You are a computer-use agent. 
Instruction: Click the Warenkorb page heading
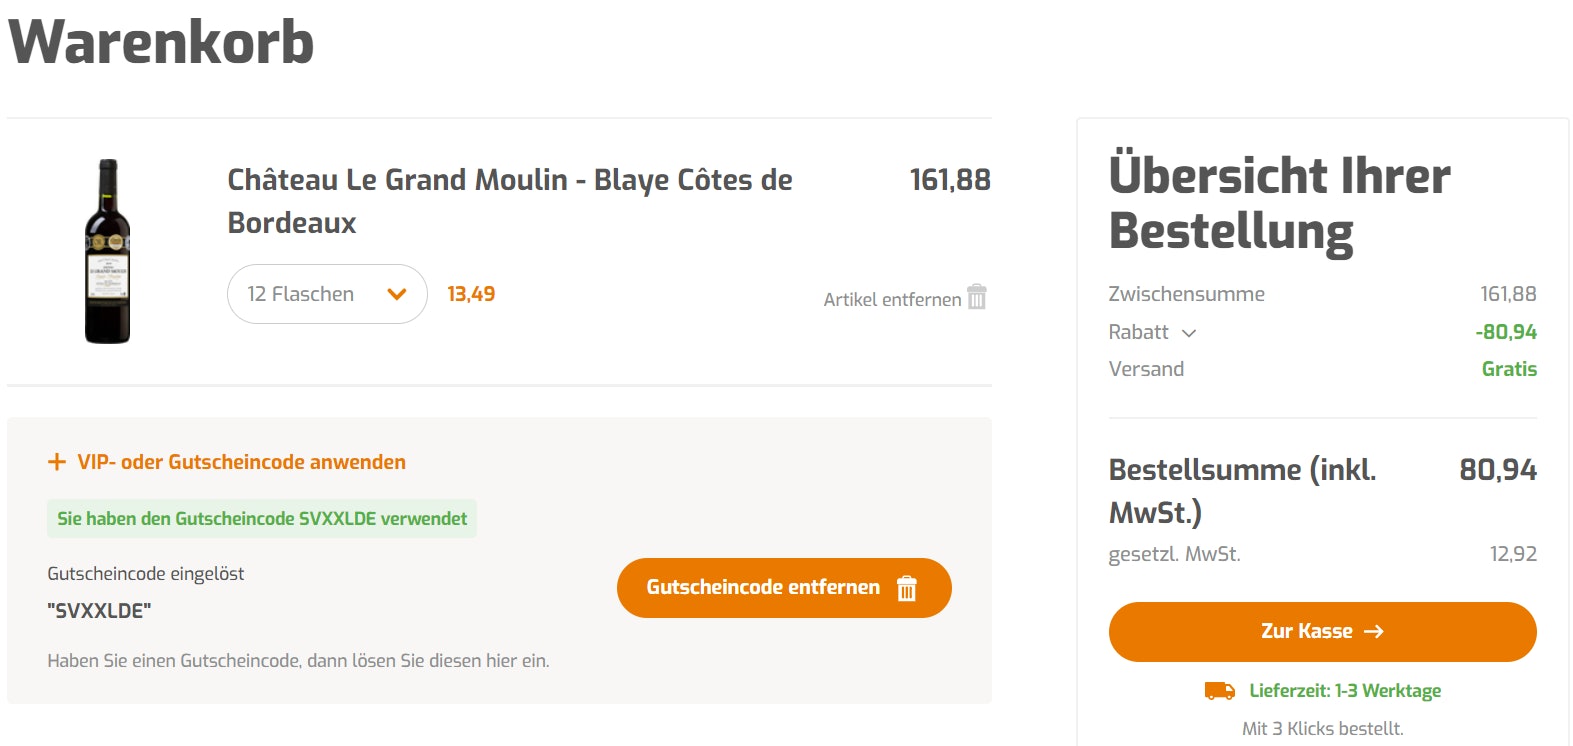(x=160, y=42)
